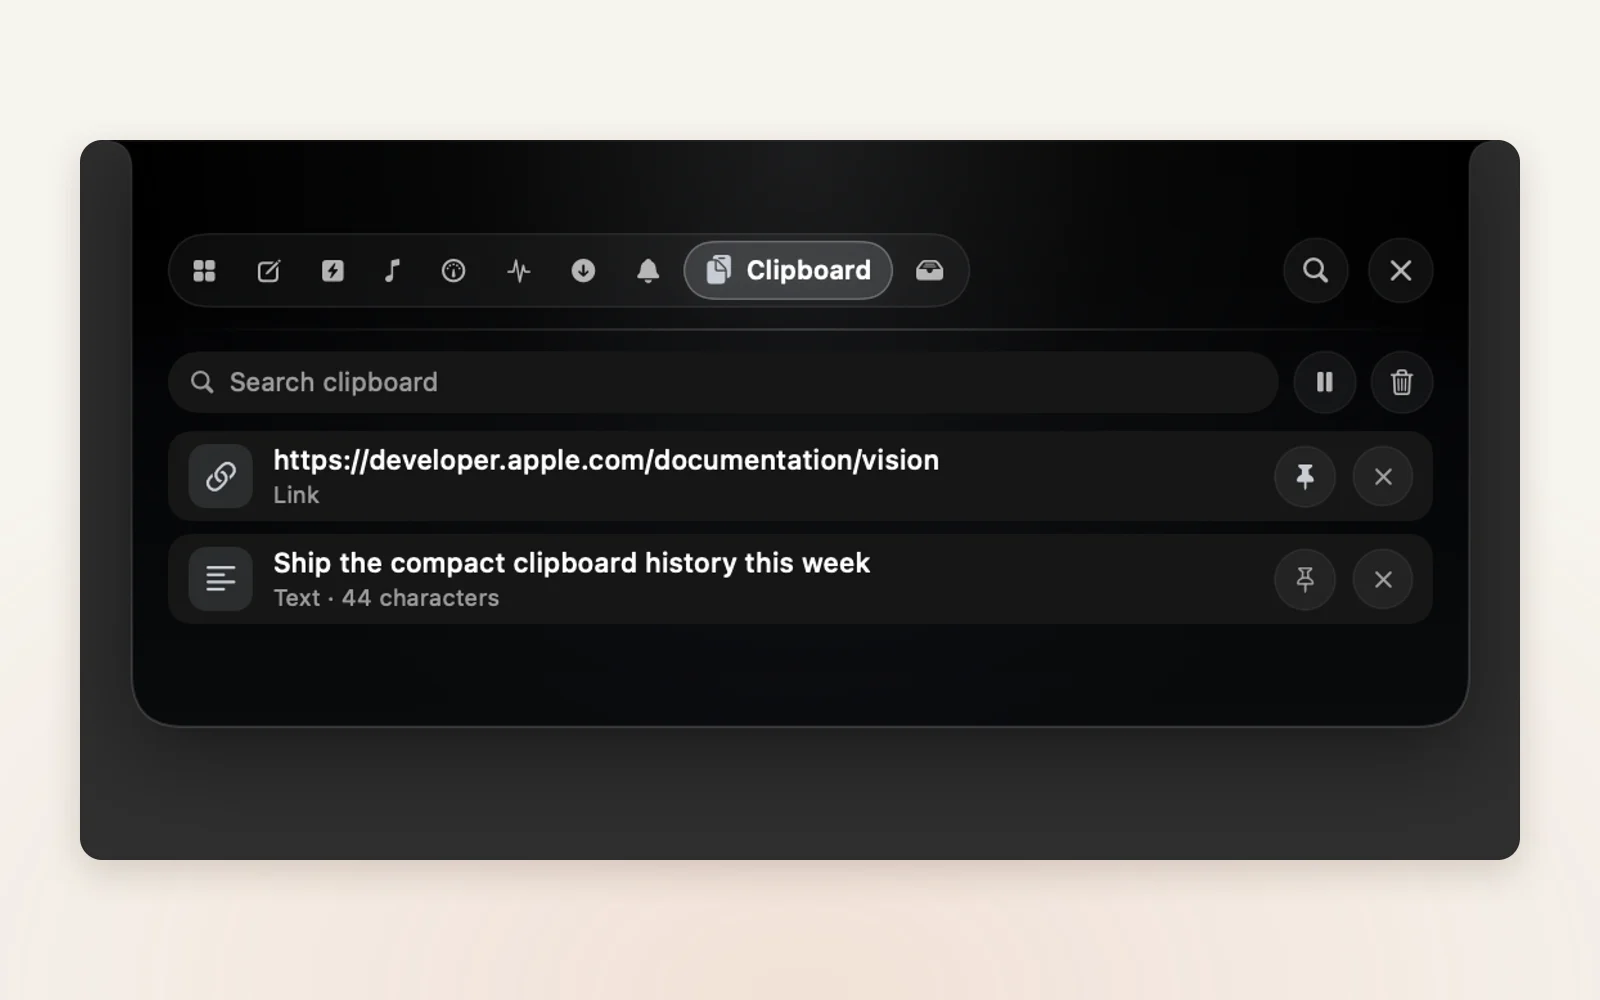Open the gauge timer tab icon
The height and width of the screenshot is (1000, 1600).
tap(454, 271)
